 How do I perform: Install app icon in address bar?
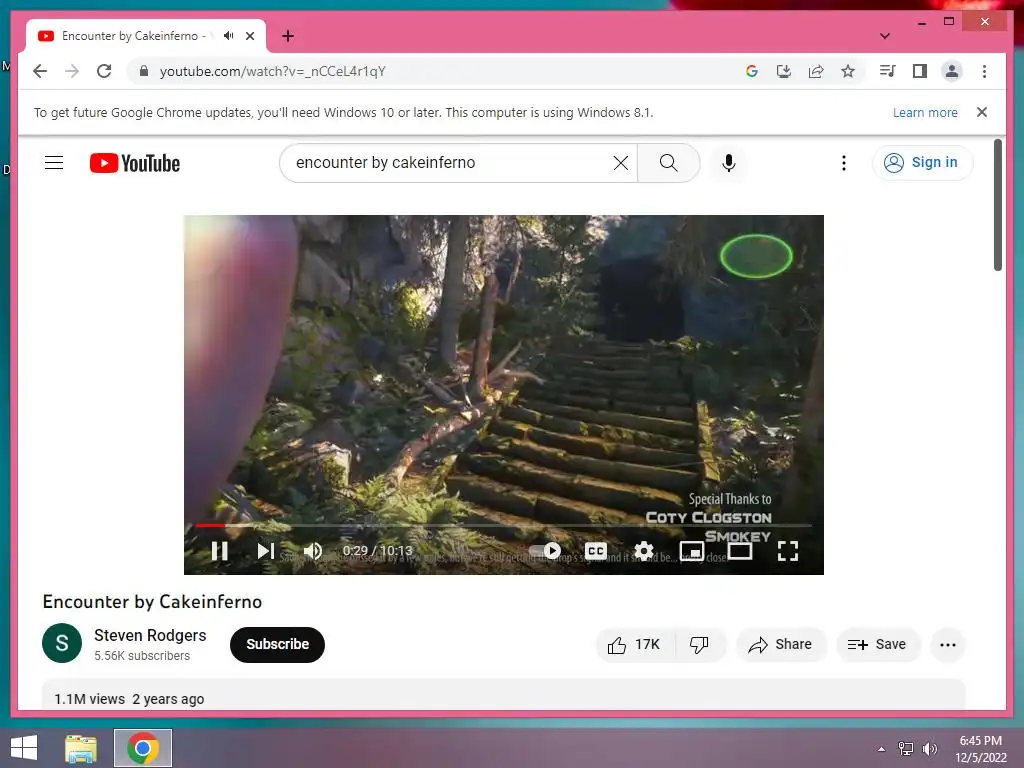pos(784,71)
